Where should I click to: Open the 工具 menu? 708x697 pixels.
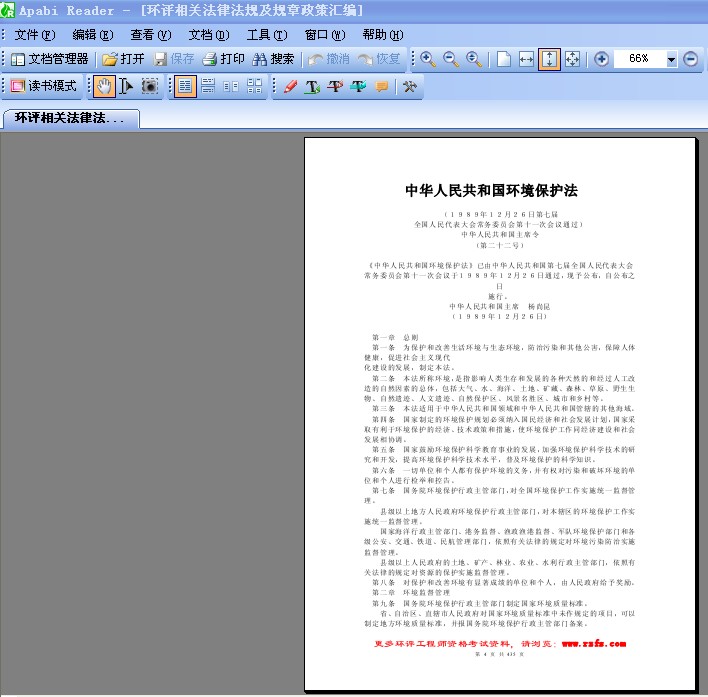pos(267,35)
